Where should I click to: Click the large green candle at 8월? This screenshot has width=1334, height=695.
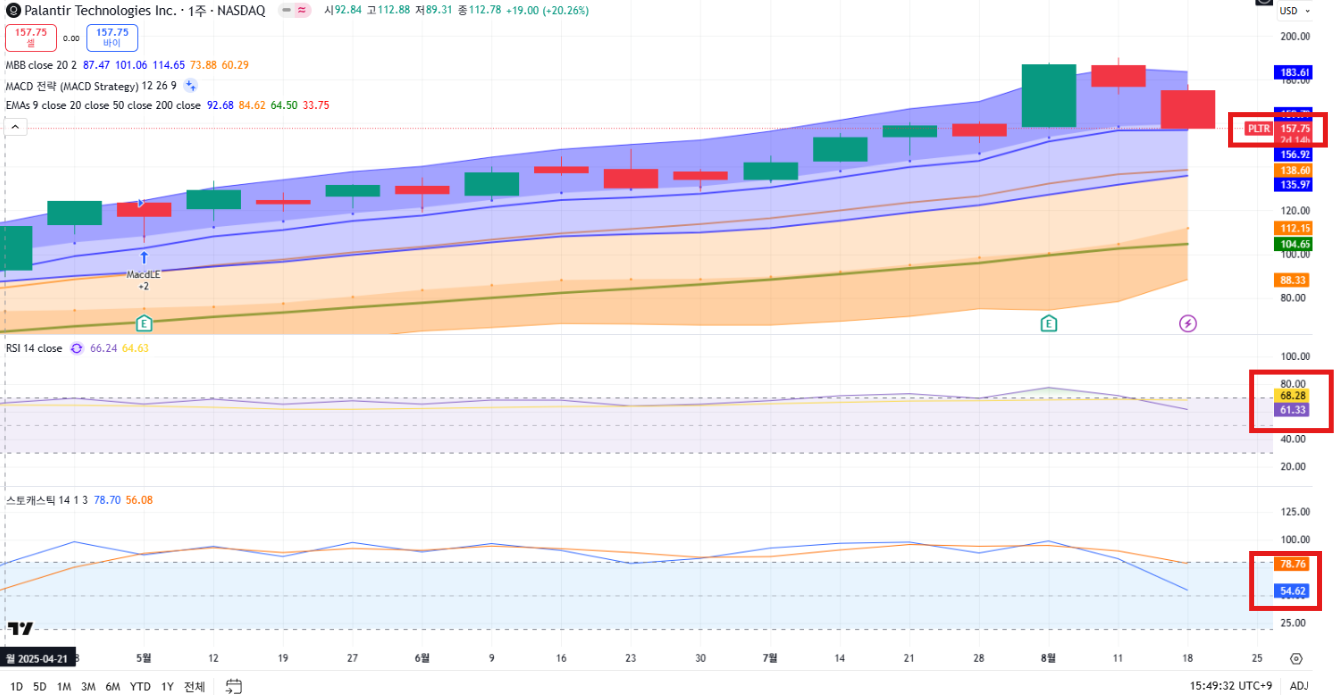[1048, 95]
